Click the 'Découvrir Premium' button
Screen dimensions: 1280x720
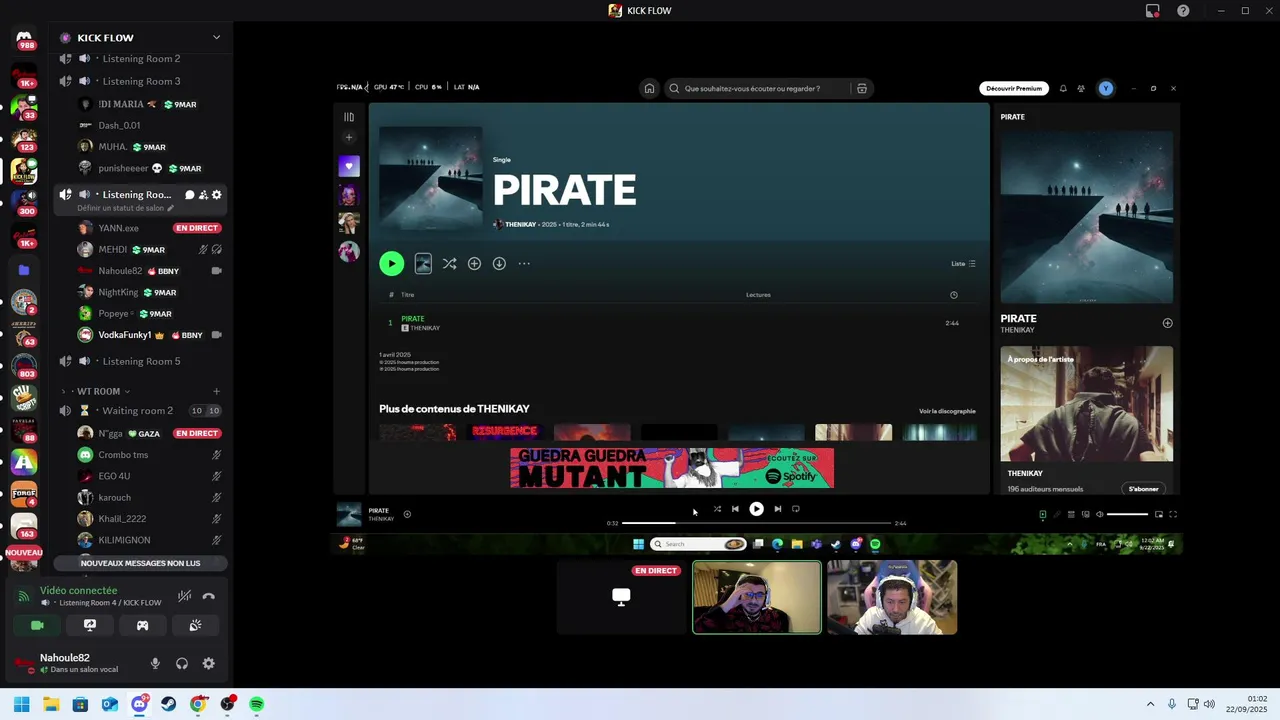[x=1014, y=88]
